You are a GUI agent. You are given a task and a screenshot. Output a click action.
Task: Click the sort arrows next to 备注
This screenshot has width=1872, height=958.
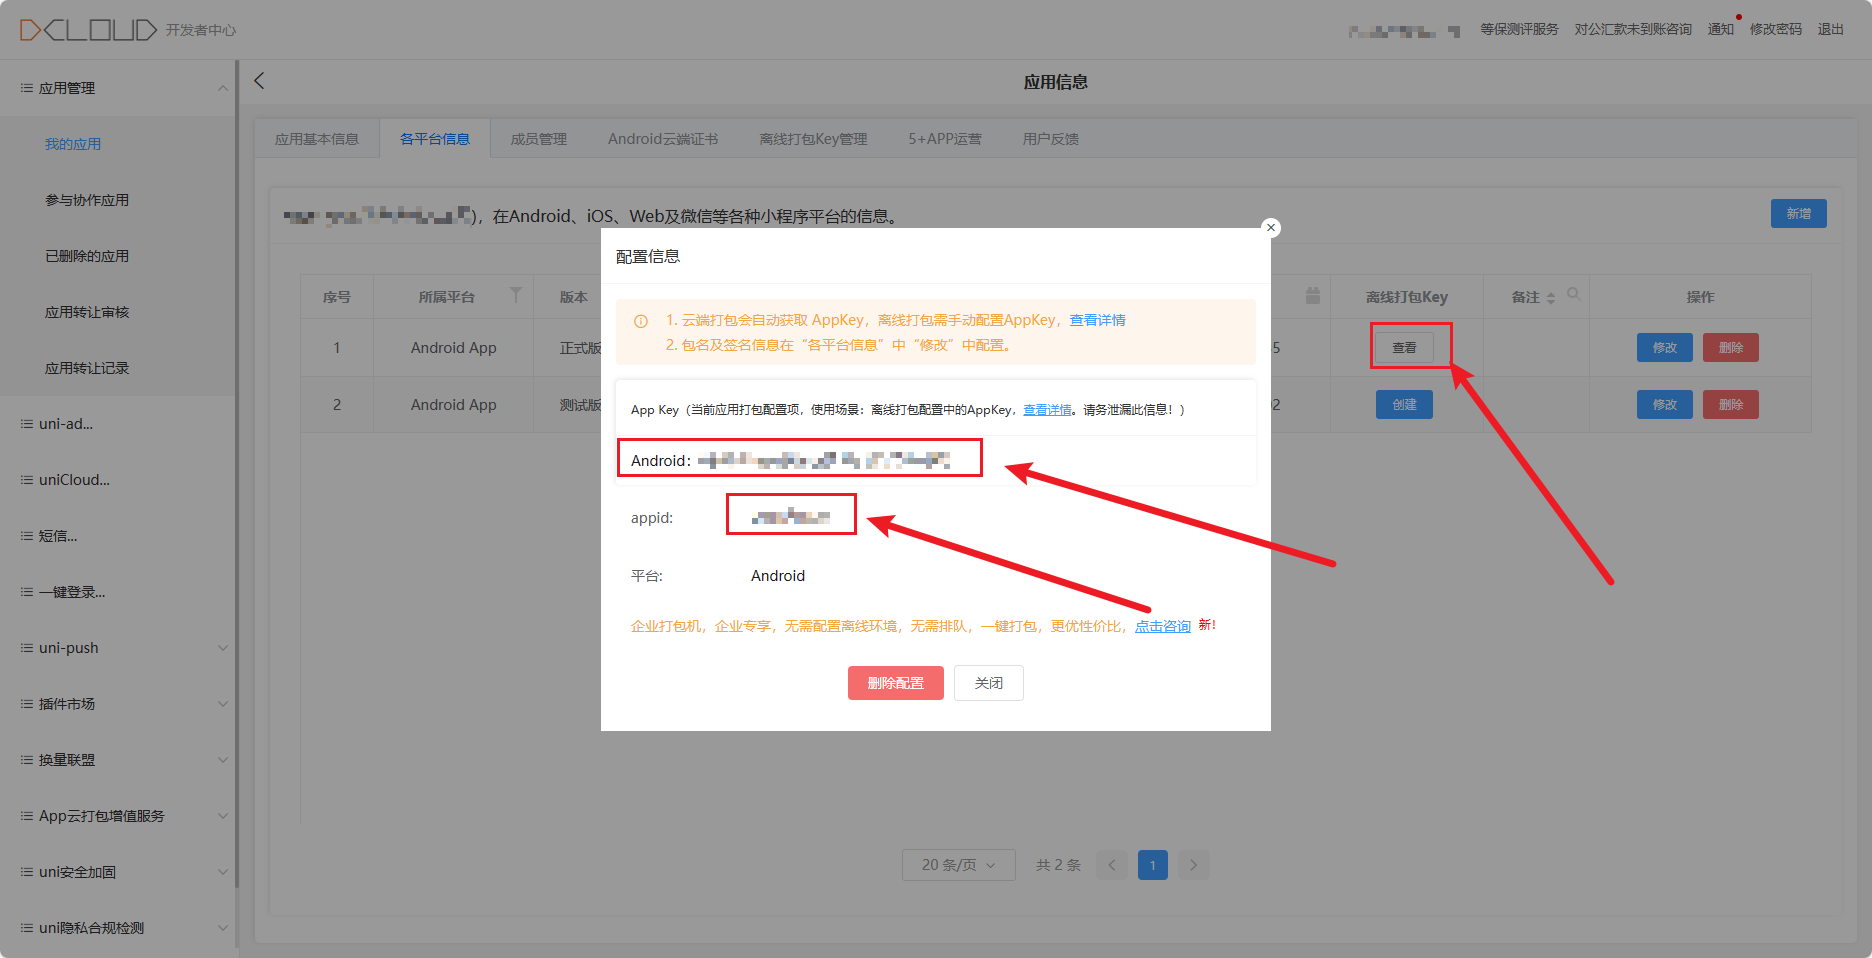click(1551, 298)
